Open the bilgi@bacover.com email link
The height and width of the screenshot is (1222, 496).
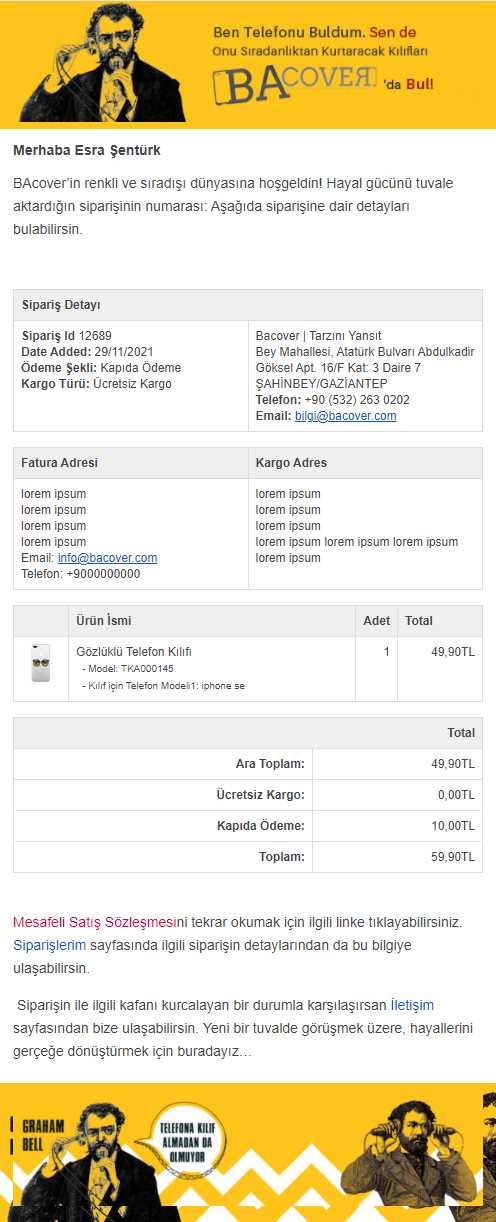click(345, 416)
